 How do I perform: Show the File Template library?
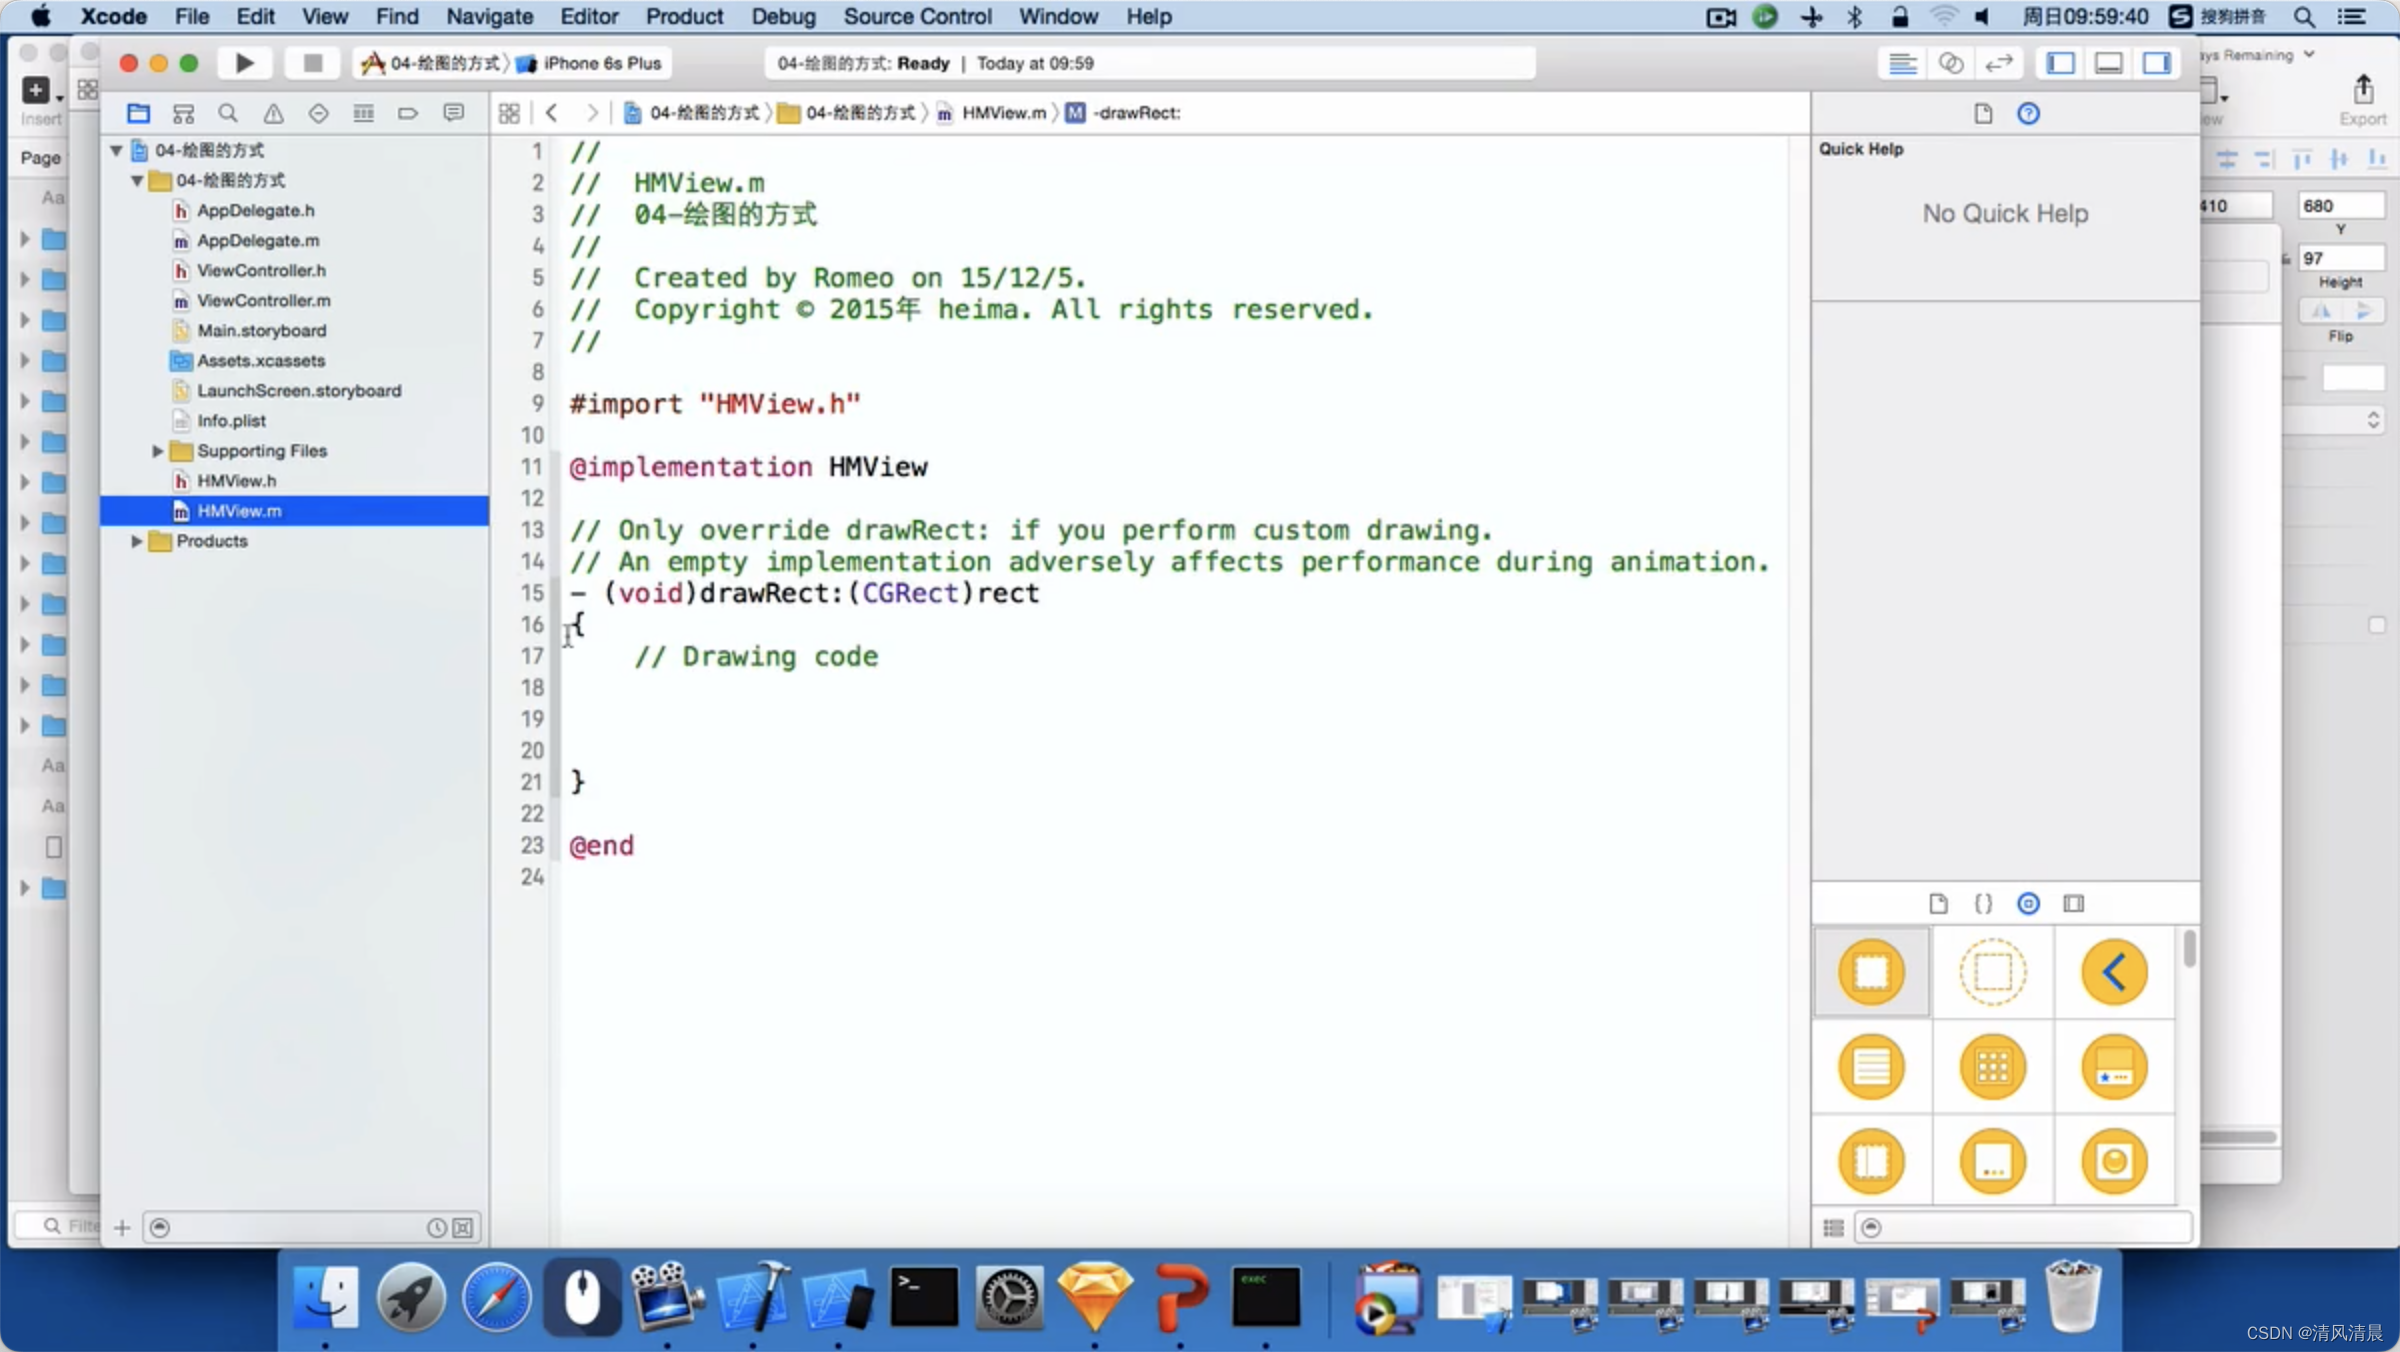click(x=1938, y=904)
